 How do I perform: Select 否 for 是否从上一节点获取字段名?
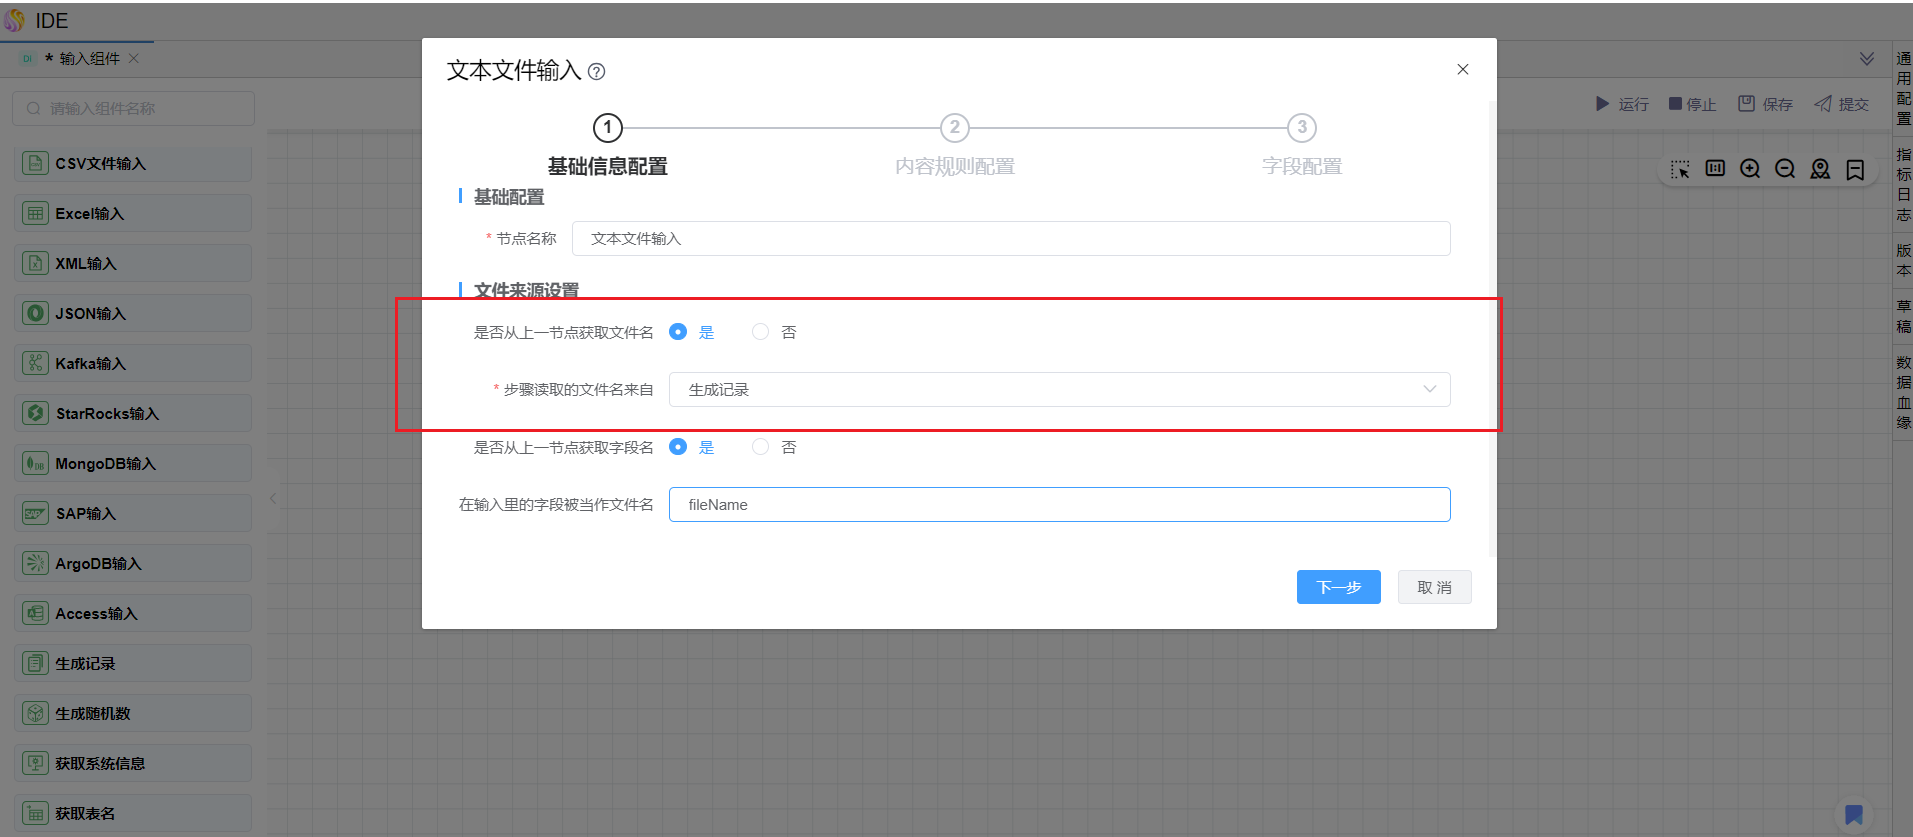pos(761,447)
